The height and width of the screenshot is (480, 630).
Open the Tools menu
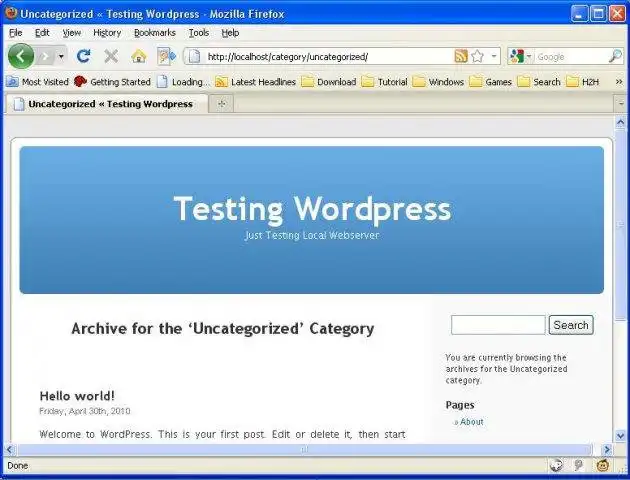point(199,33)
